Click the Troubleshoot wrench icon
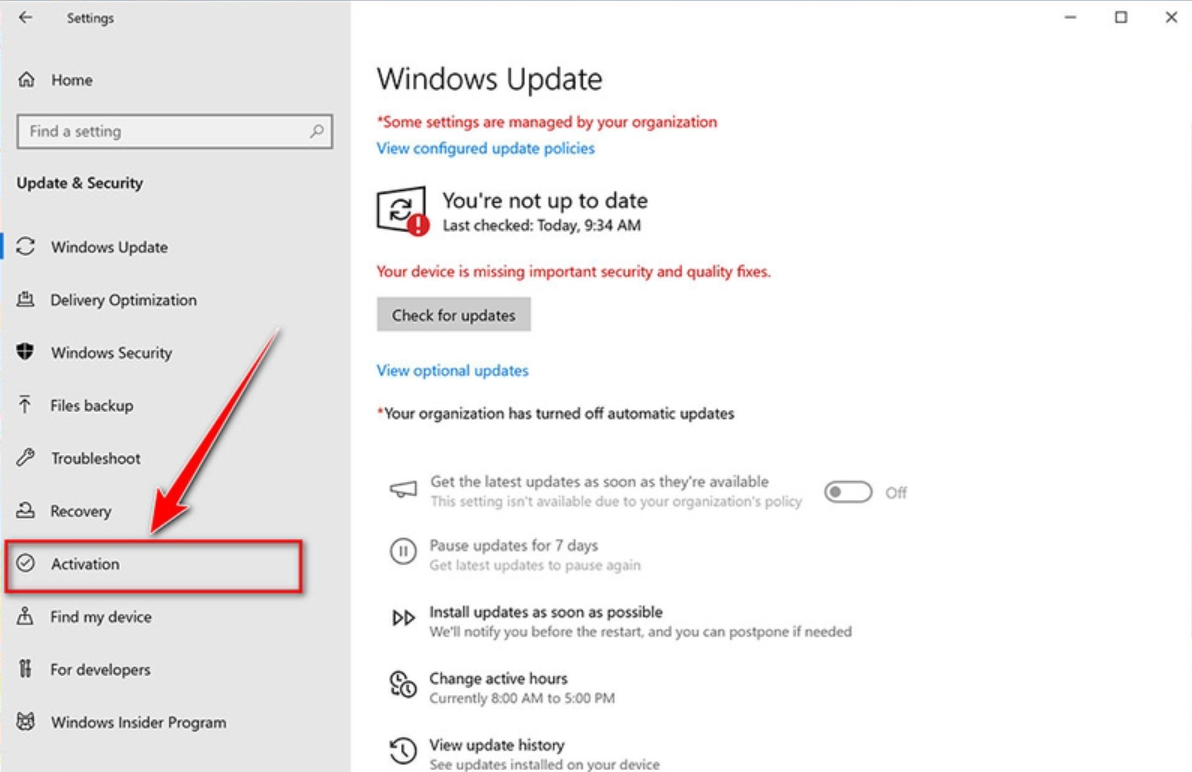This screenshot has width=1192, height=772. [25, 457]
